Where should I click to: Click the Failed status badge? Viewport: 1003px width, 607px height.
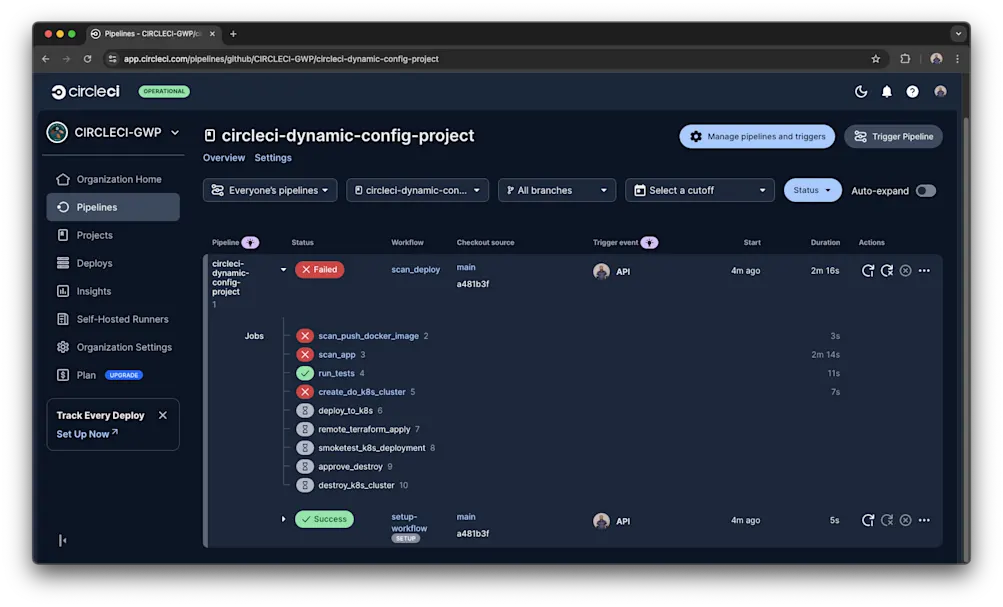pyautogui.click(x=319, y=269)
